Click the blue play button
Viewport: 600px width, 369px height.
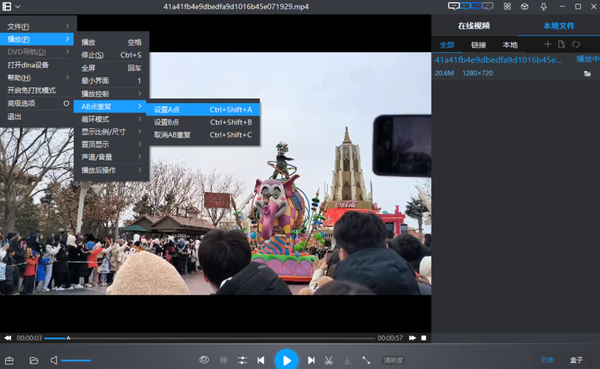[x=286, y=360]
